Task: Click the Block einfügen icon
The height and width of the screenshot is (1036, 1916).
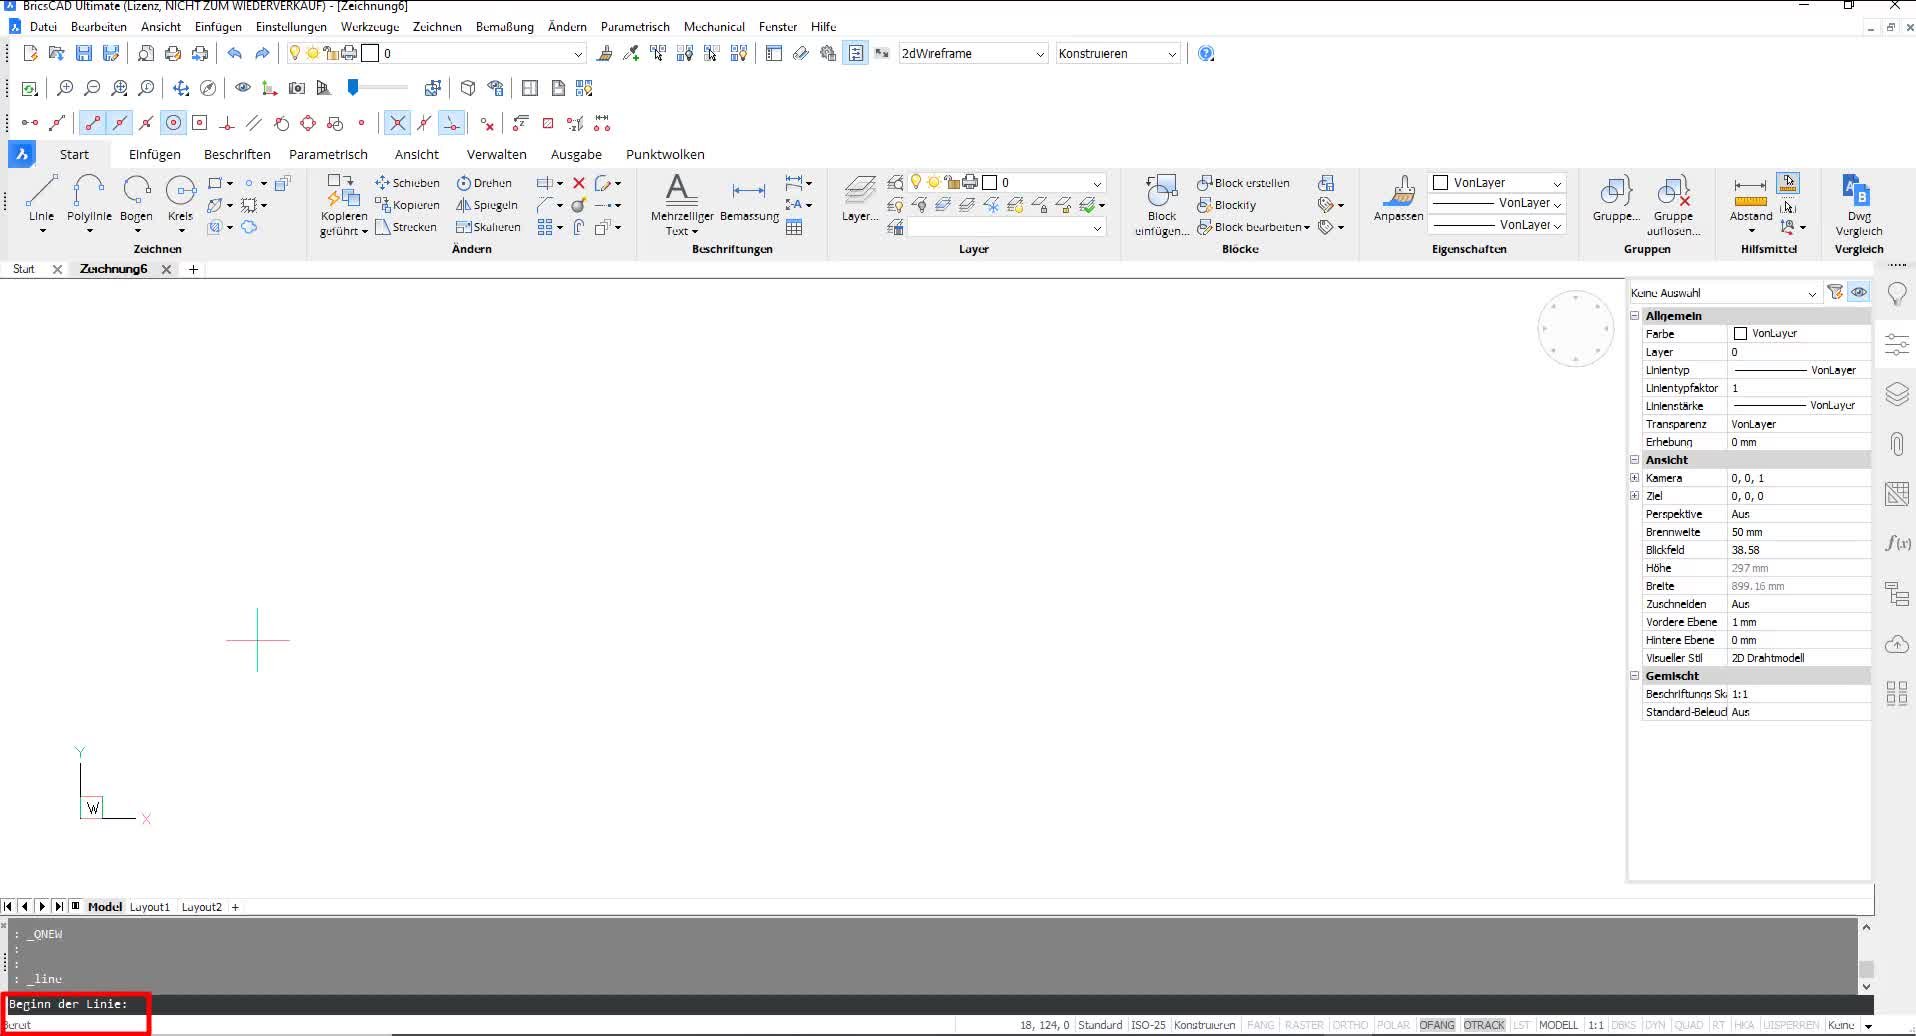Action: 1161,197
